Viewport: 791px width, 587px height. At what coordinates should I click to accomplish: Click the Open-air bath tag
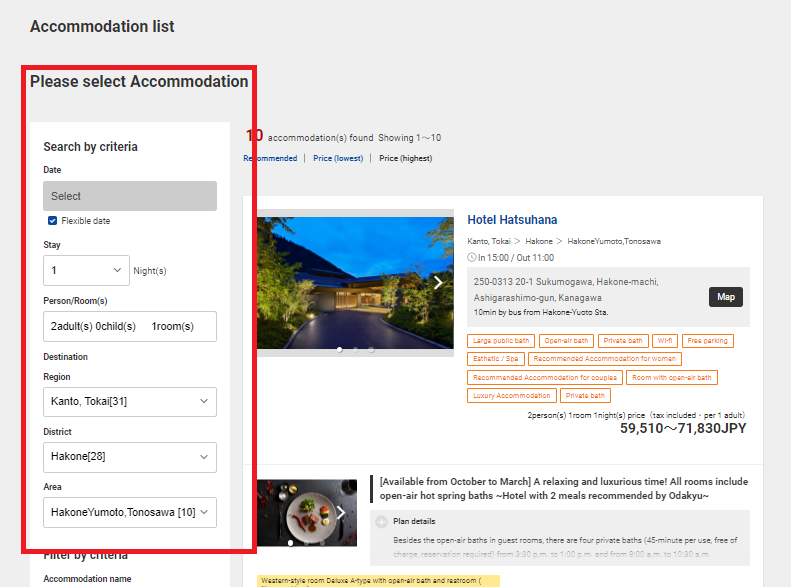567,341
